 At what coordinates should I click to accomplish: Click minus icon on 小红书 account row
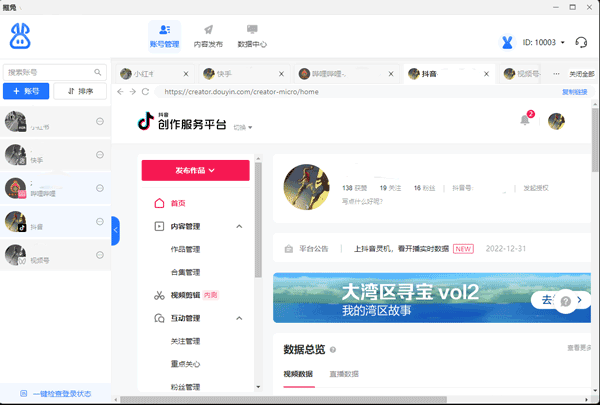point(100,121)
